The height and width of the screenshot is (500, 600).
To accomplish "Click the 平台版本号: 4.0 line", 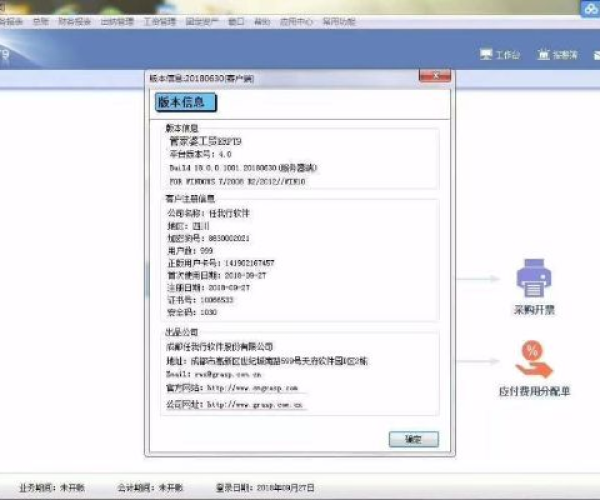I will click(201, 155).
